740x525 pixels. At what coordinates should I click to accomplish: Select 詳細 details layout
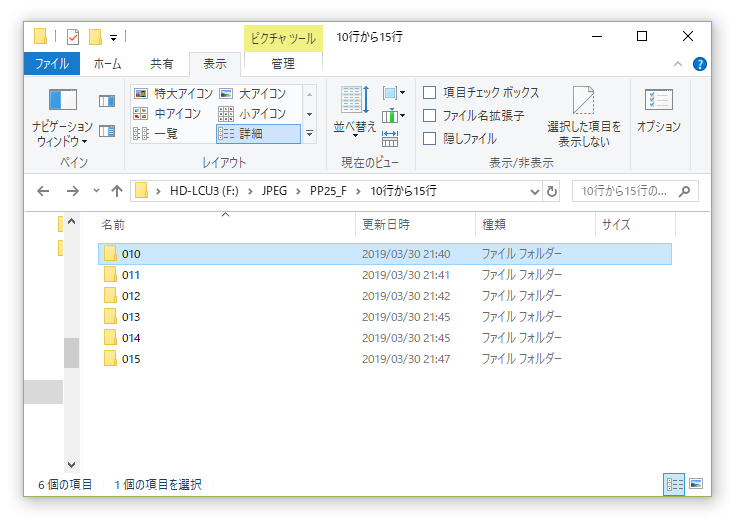[x=258, y=134]
